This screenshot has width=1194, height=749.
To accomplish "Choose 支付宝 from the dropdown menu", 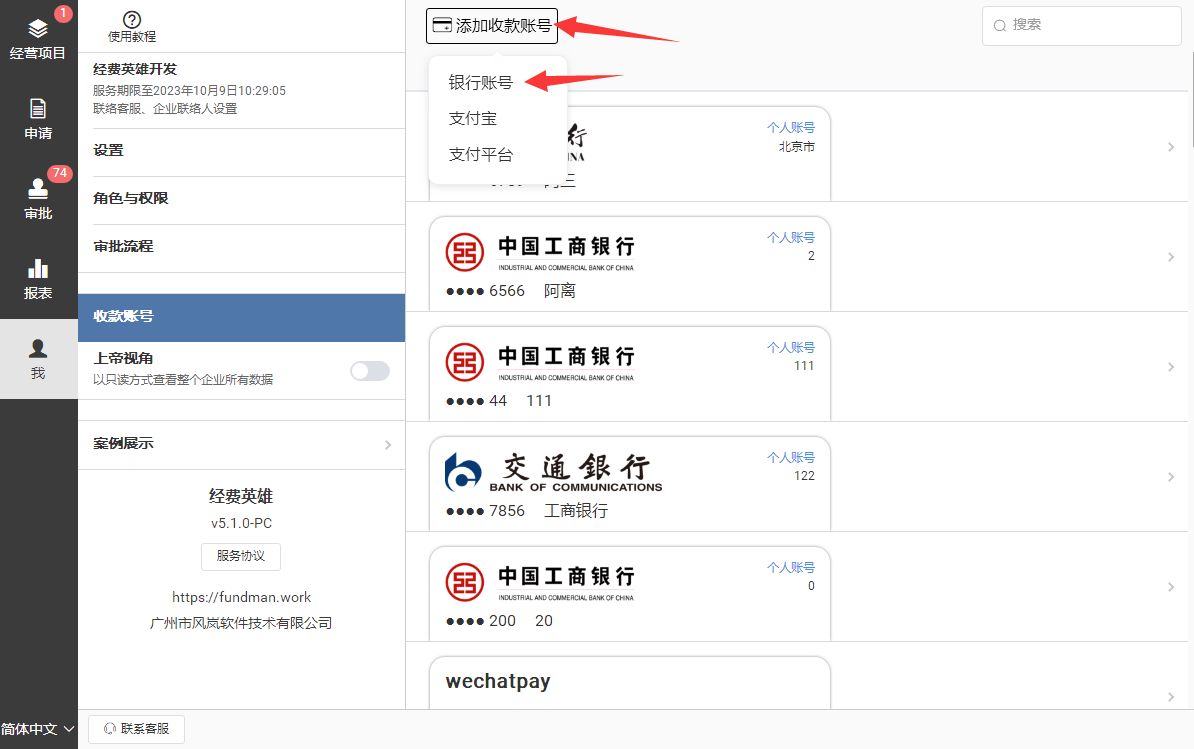I will click(x=472, y=118).
